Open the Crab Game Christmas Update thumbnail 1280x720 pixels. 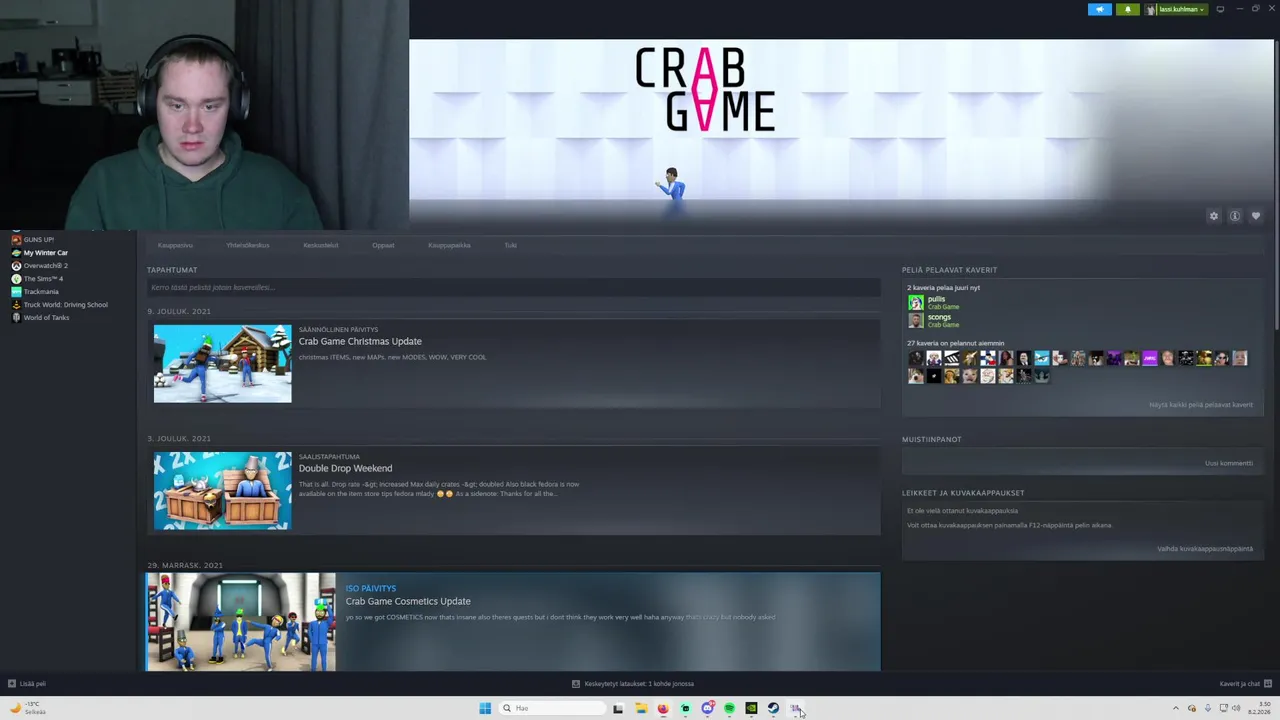coord(223,363)
